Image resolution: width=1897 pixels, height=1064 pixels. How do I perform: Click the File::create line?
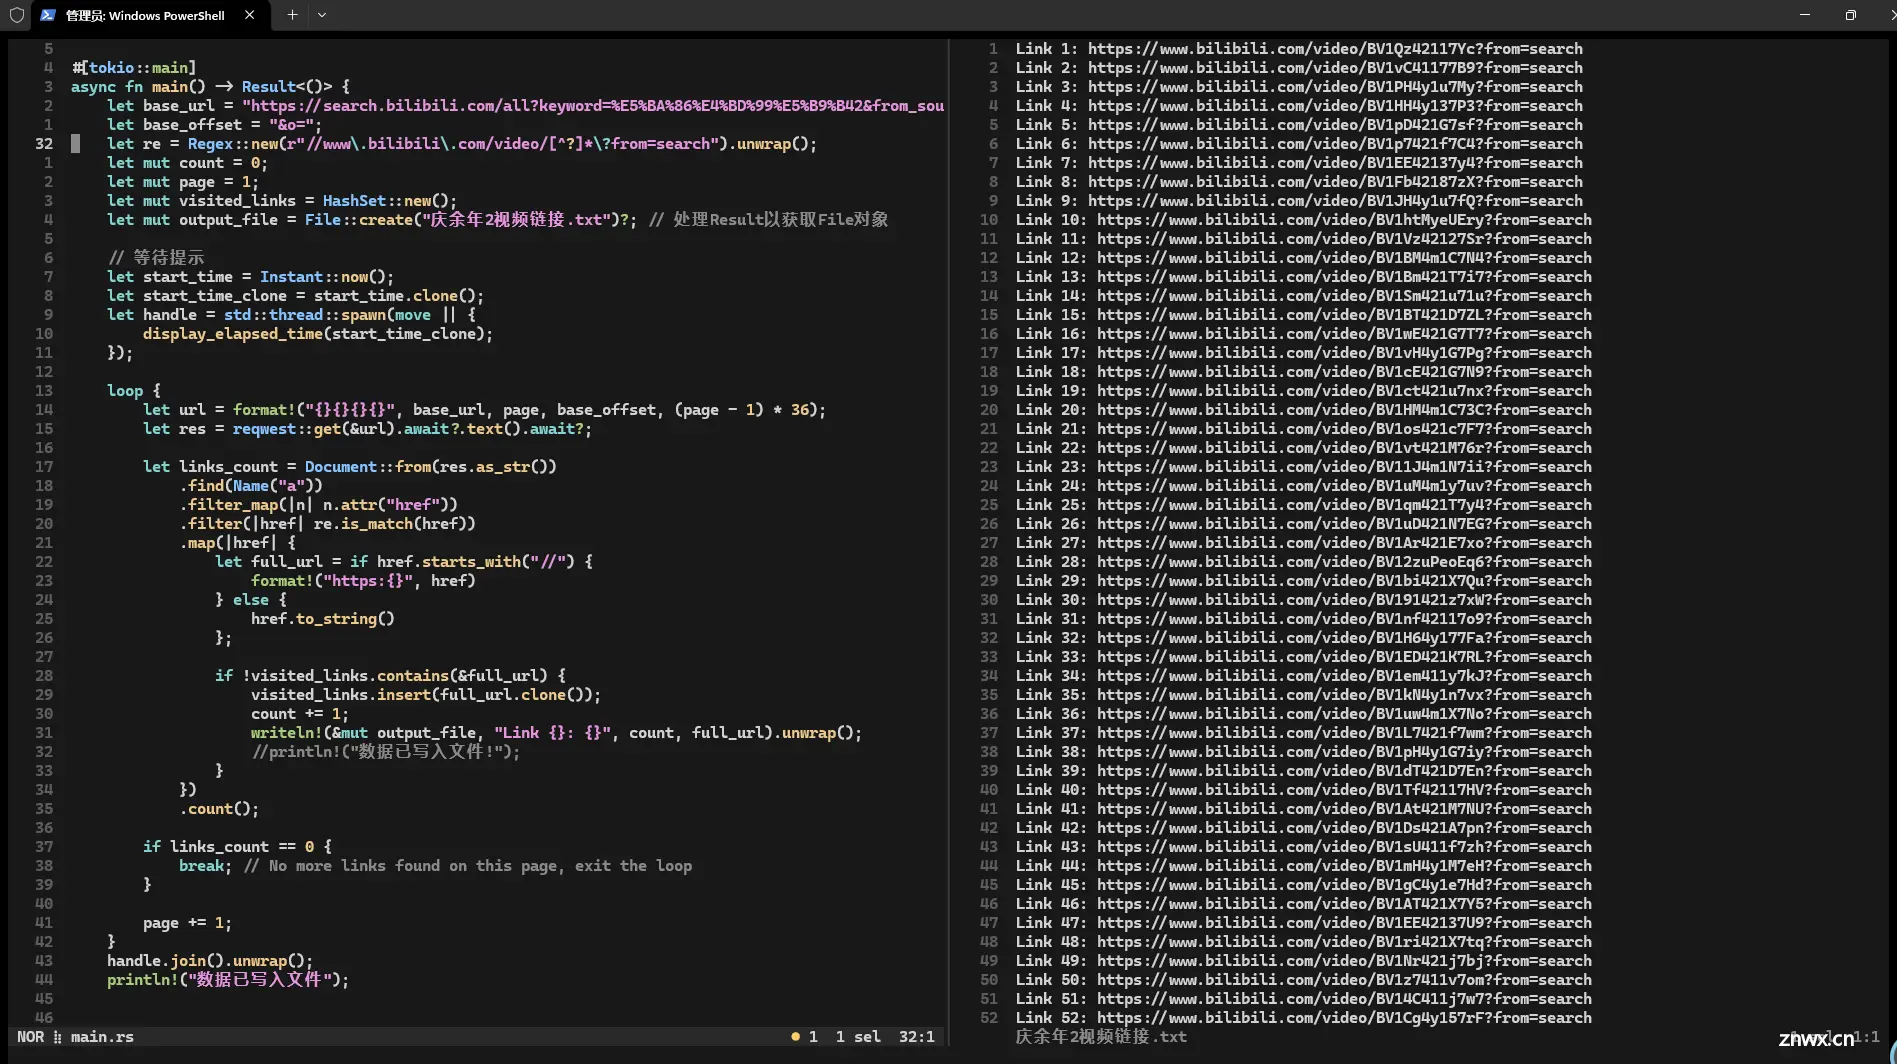498,219
